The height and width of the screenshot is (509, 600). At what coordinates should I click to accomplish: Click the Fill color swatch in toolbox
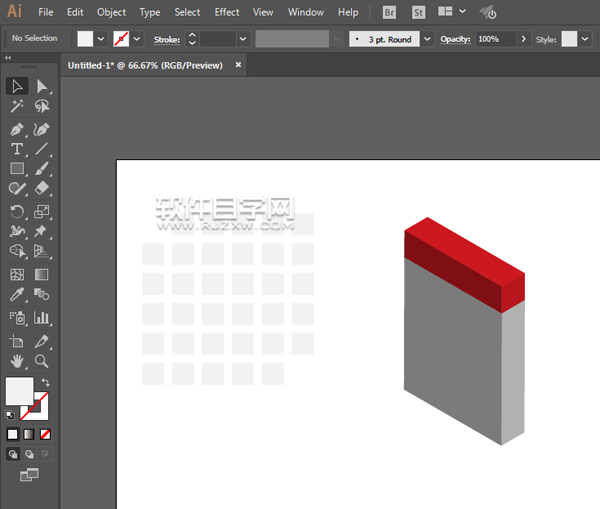click(x=19, y=391)
